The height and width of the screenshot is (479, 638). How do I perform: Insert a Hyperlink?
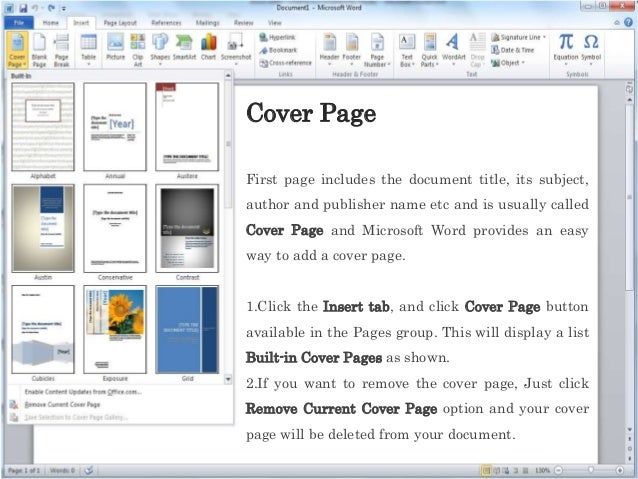tap(278, 37)
